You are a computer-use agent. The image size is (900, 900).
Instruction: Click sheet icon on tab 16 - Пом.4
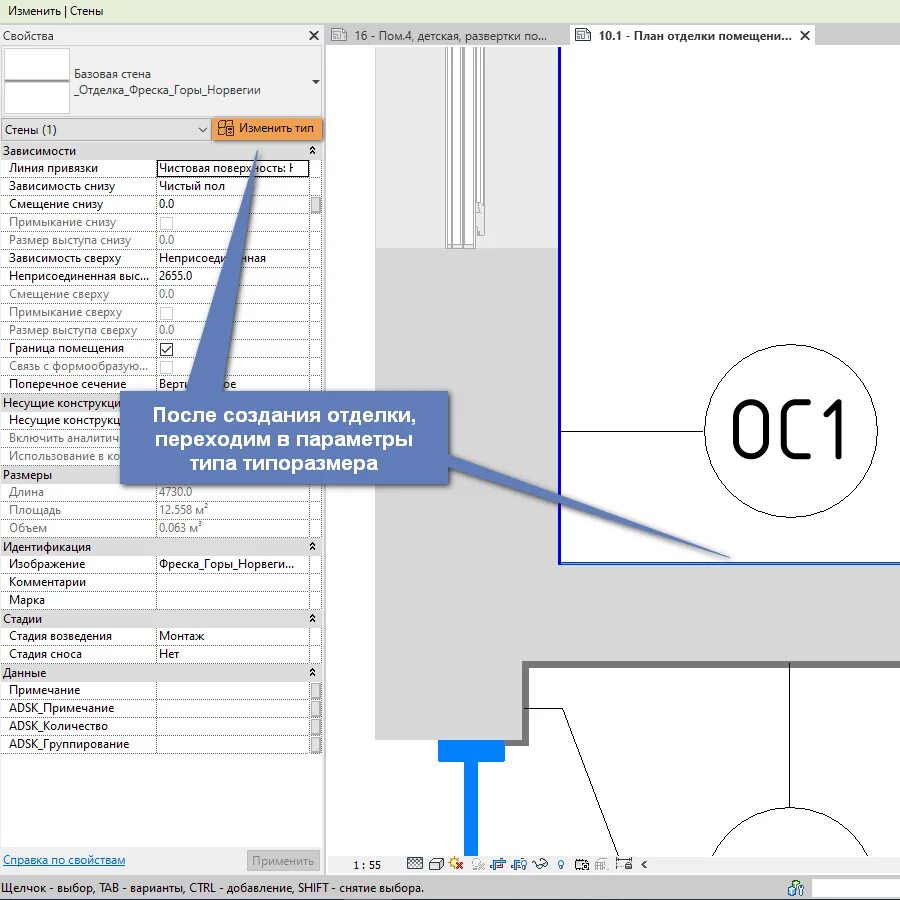pos(339,35)
